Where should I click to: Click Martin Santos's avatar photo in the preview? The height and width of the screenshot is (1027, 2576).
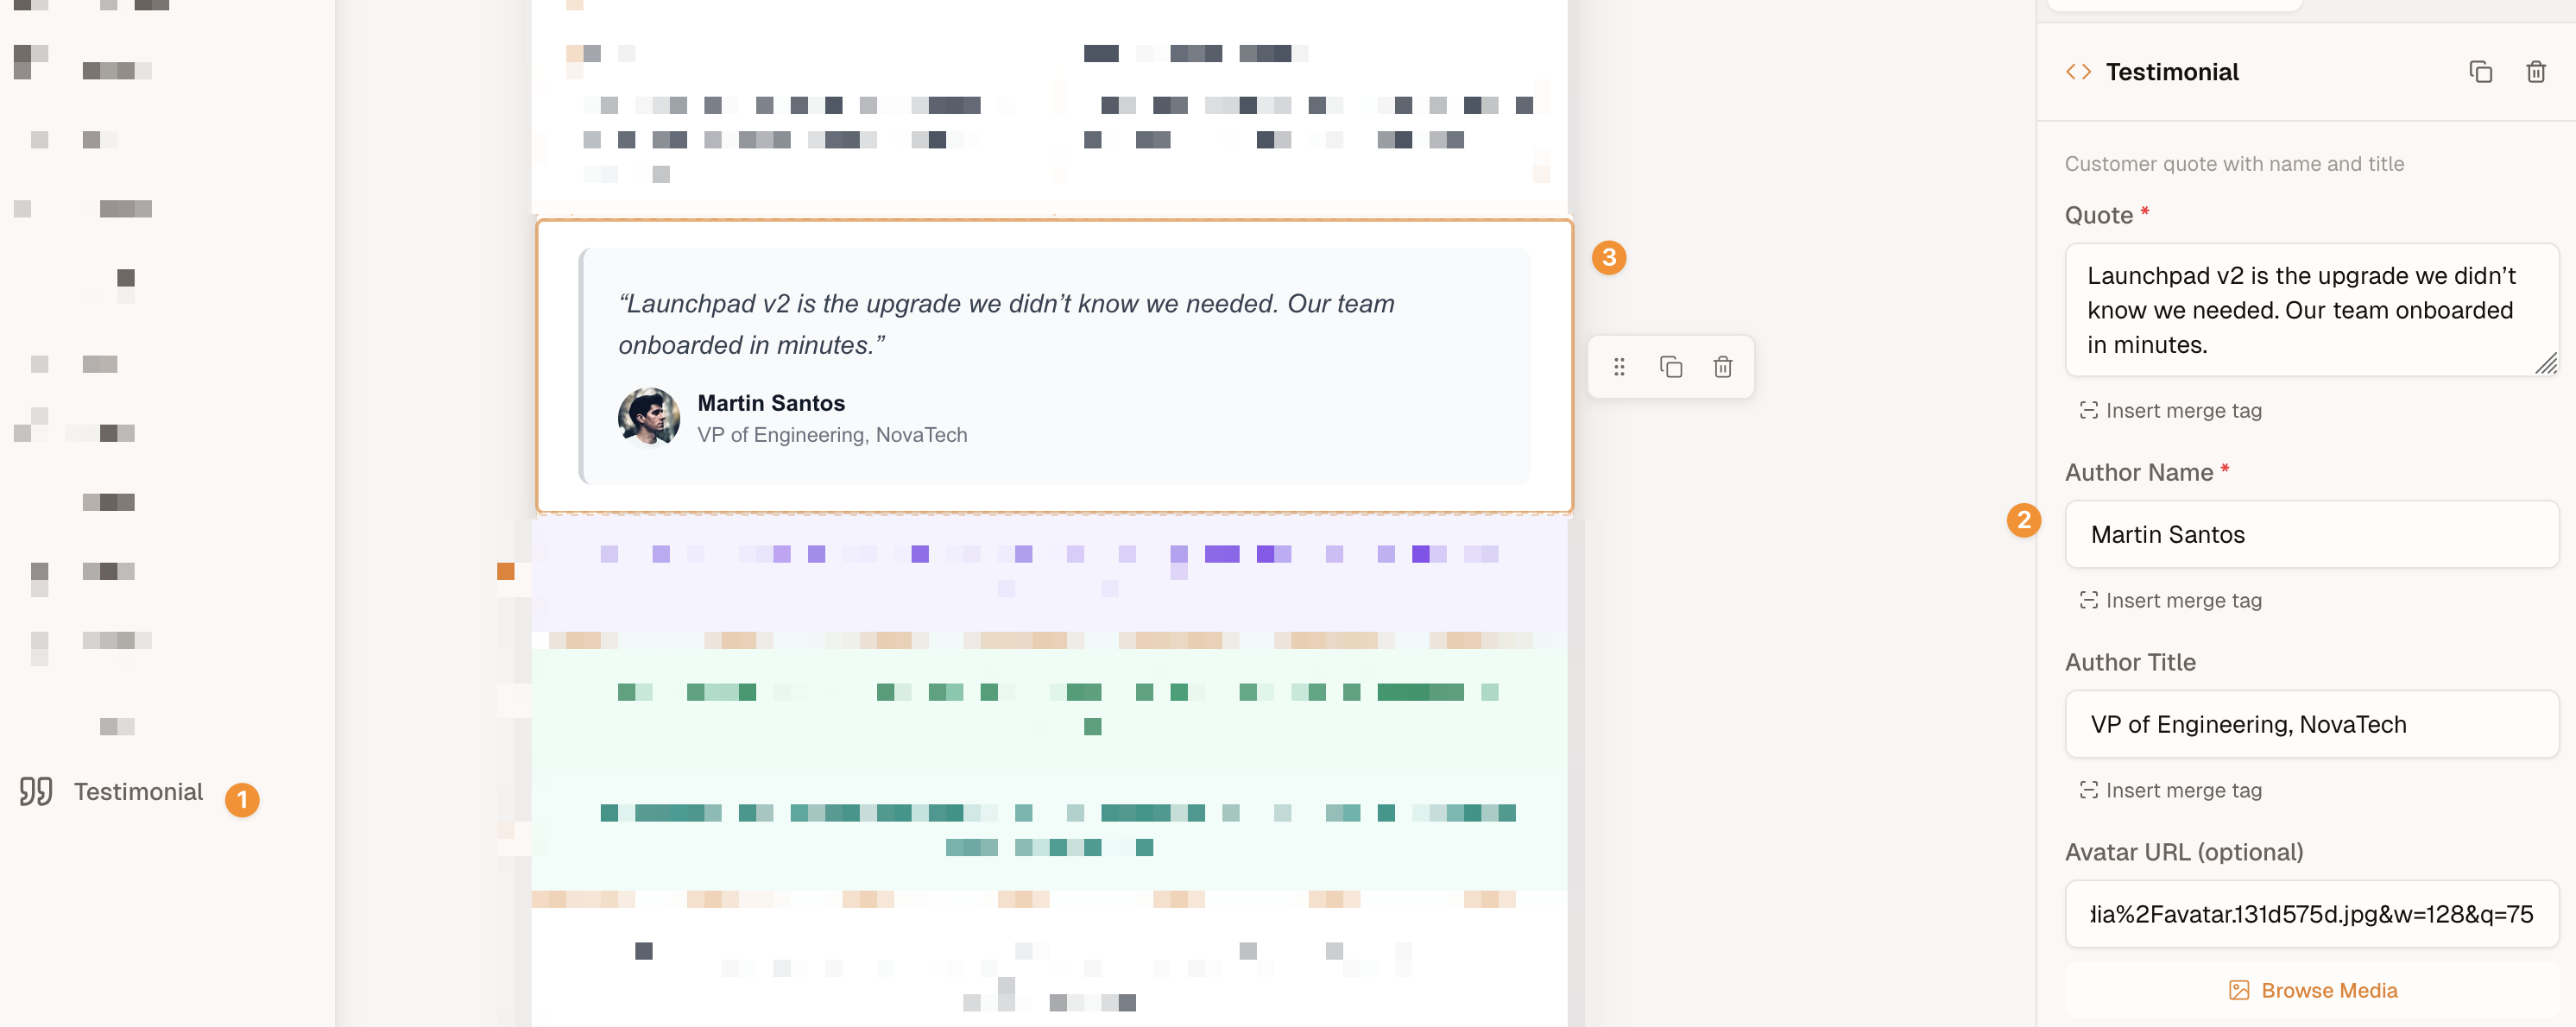(x=649, y=417)
